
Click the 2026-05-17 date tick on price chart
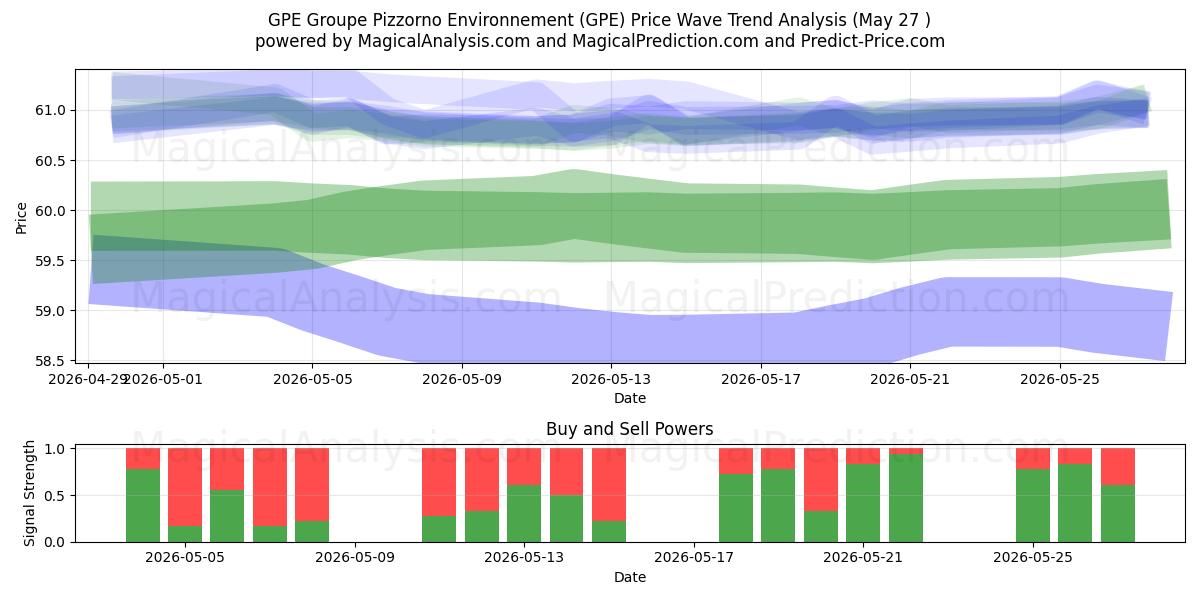[761, 379]
